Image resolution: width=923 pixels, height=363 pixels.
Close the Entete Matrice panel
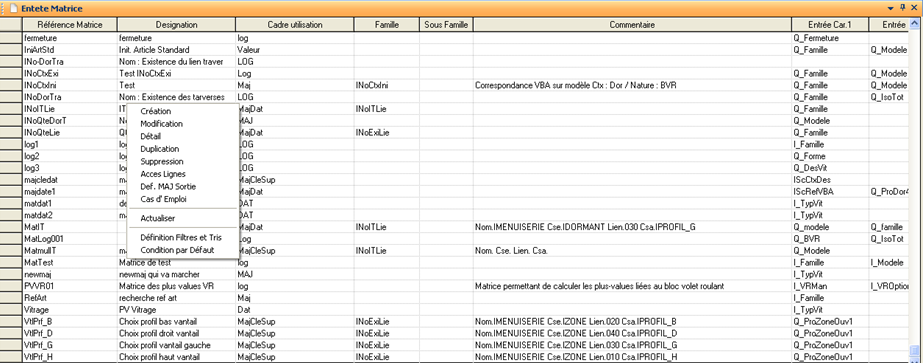(x=914, y=8)
